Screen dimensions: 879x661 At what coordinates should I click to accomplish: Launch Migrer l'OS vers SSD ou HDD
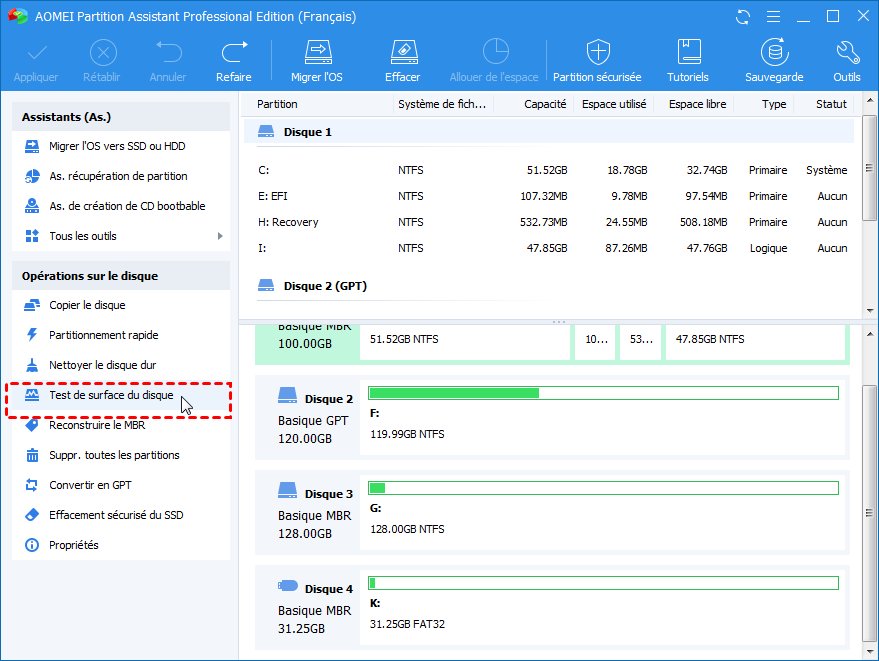tap(121, 146)
